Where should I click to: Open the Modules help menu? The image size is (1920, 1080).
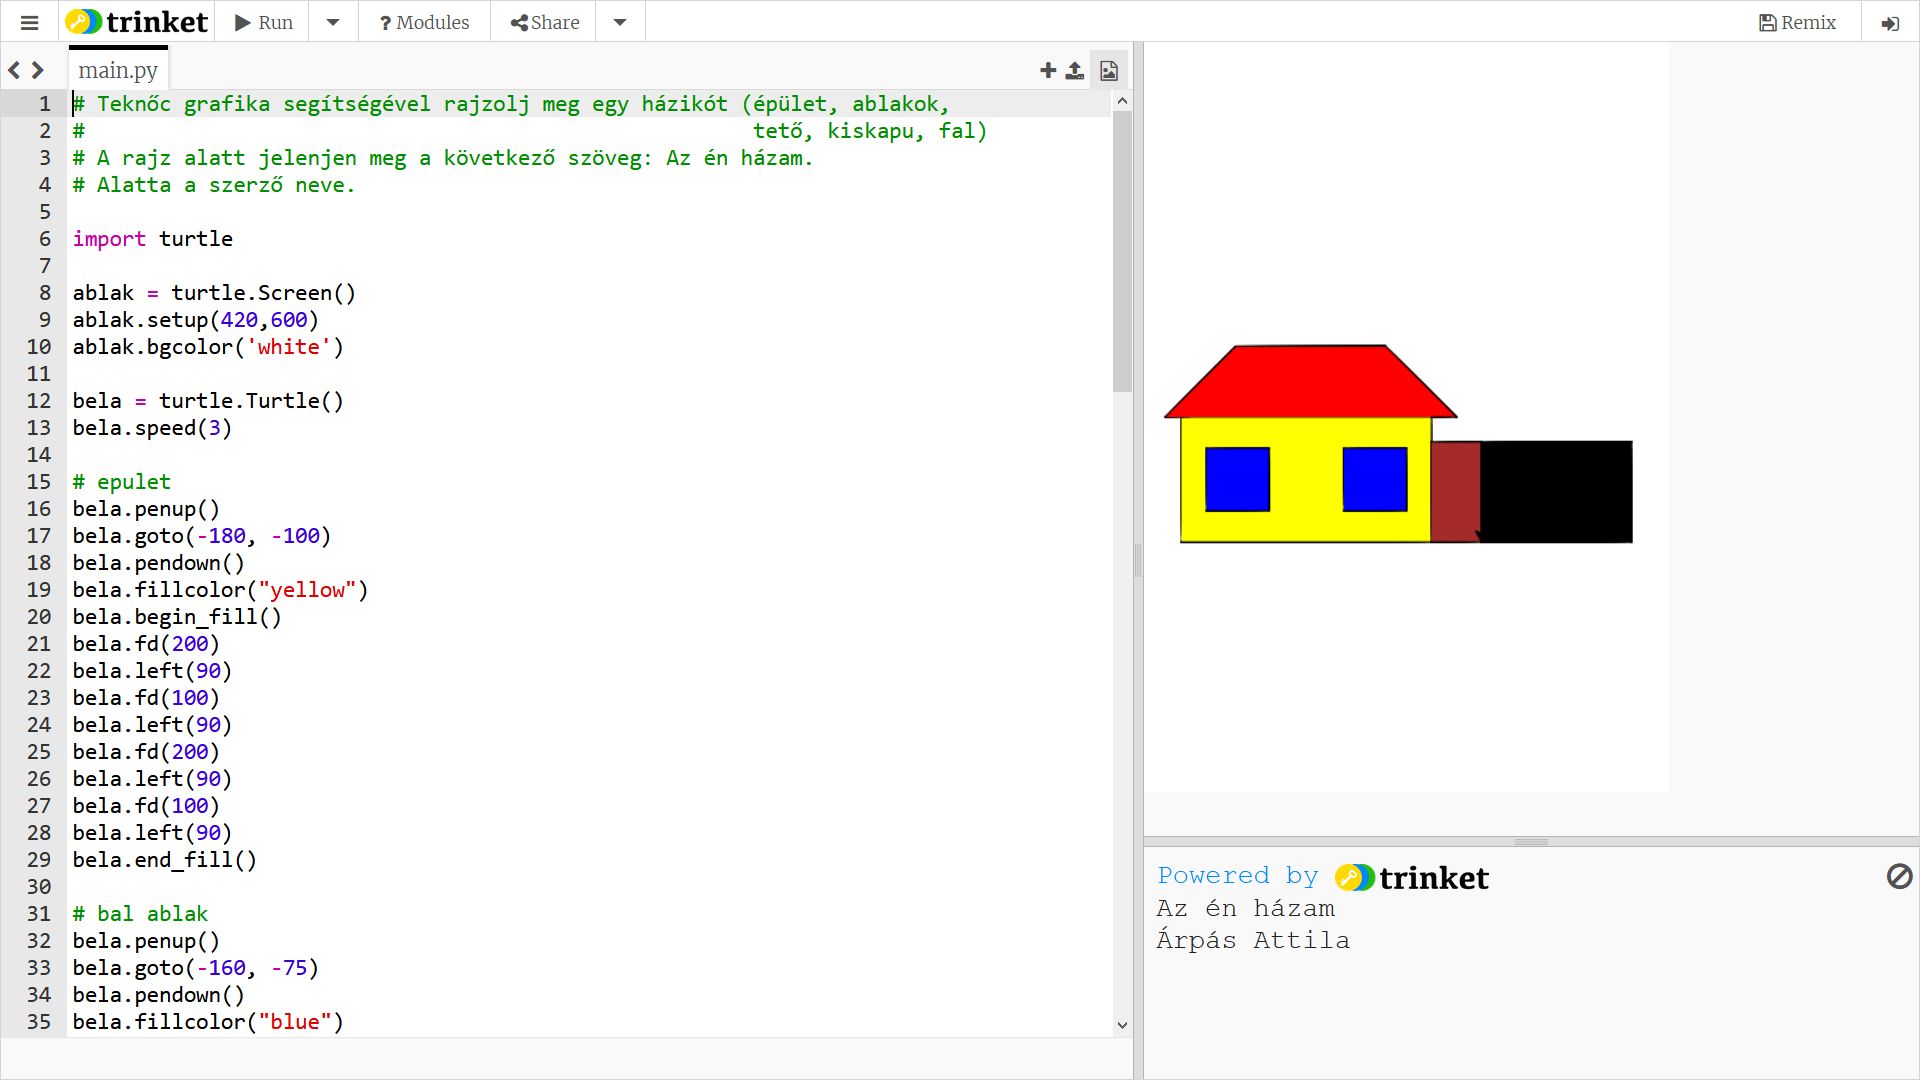[424, 22]
